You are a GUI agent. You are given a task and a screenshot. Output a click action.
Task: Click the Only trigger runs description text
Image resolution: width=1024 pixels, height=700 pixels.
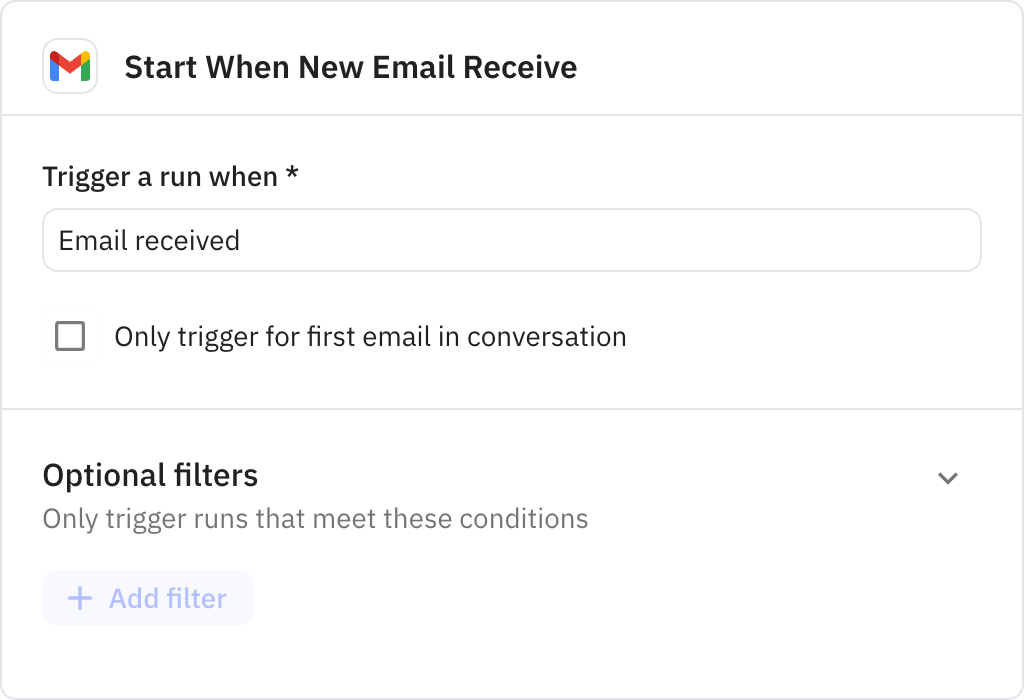pyautogui.click(x=314, y=519)
